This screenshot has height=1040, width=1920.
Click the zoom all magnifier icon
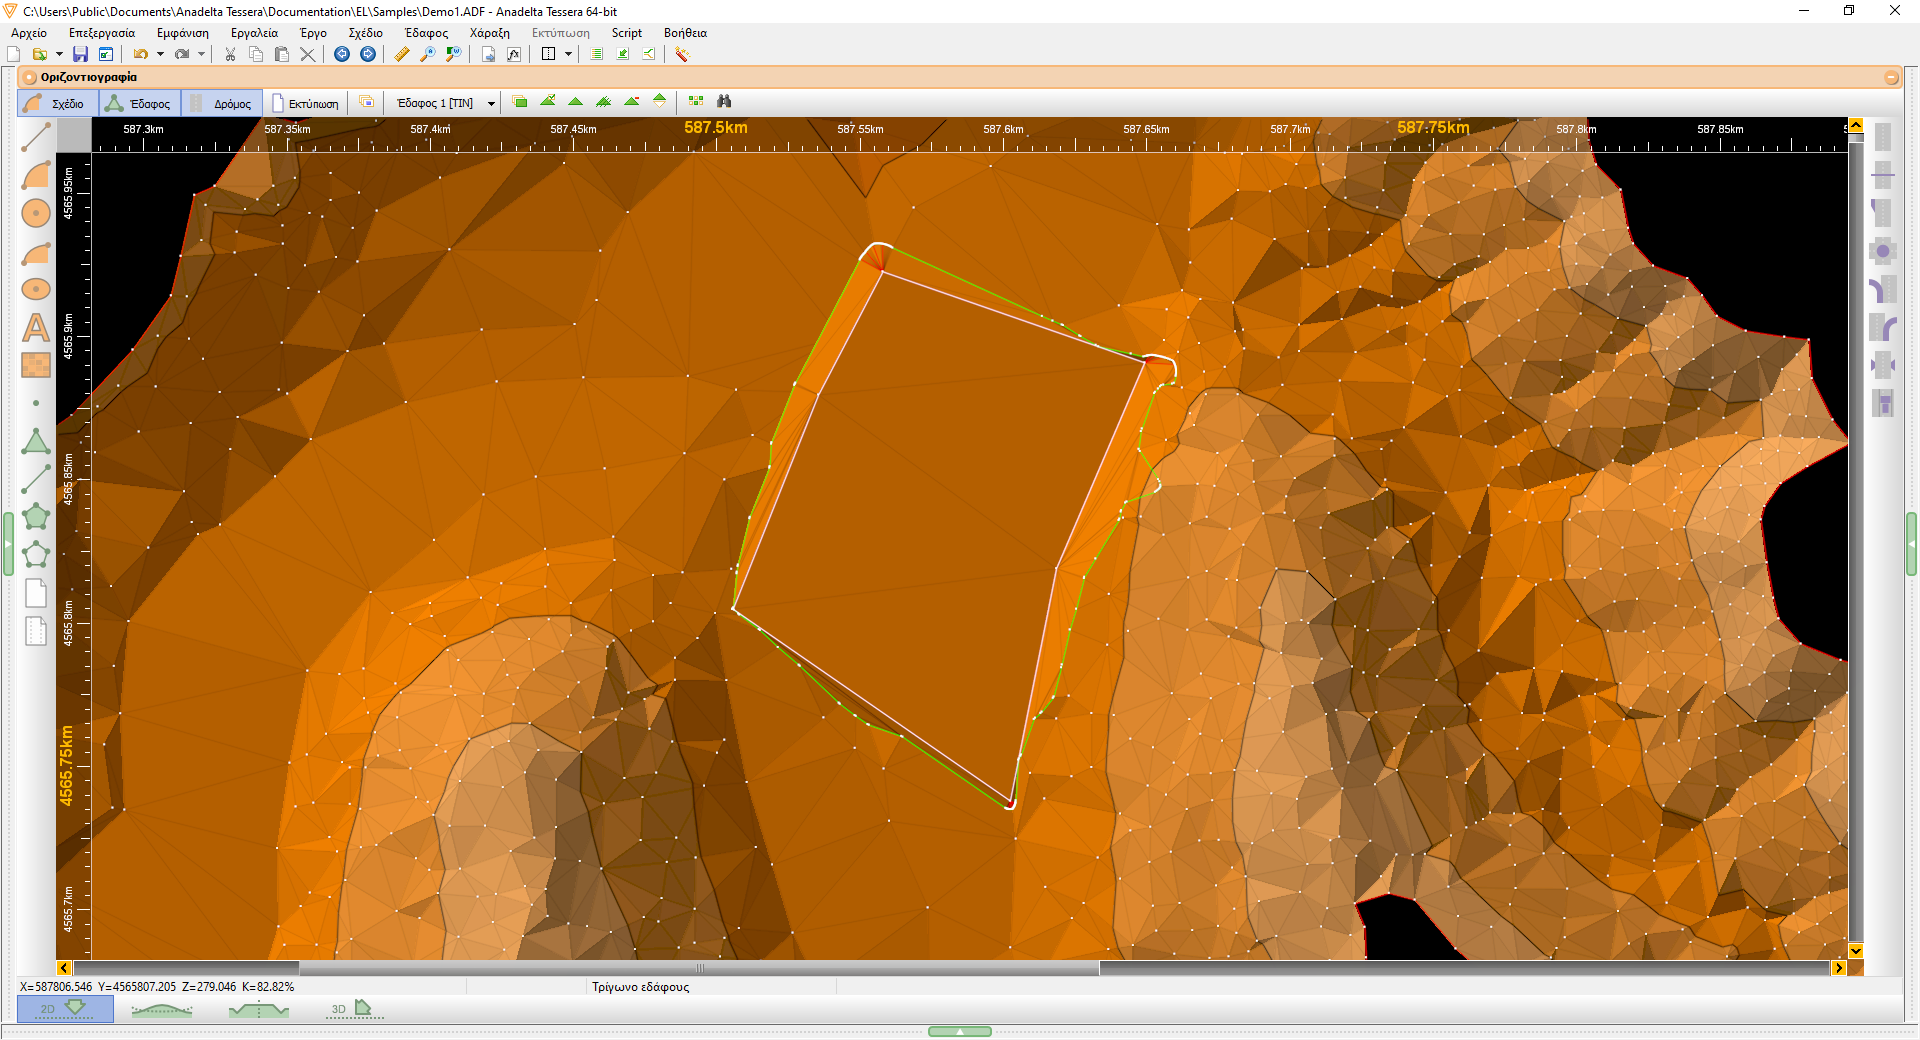[x=428, y=54]
